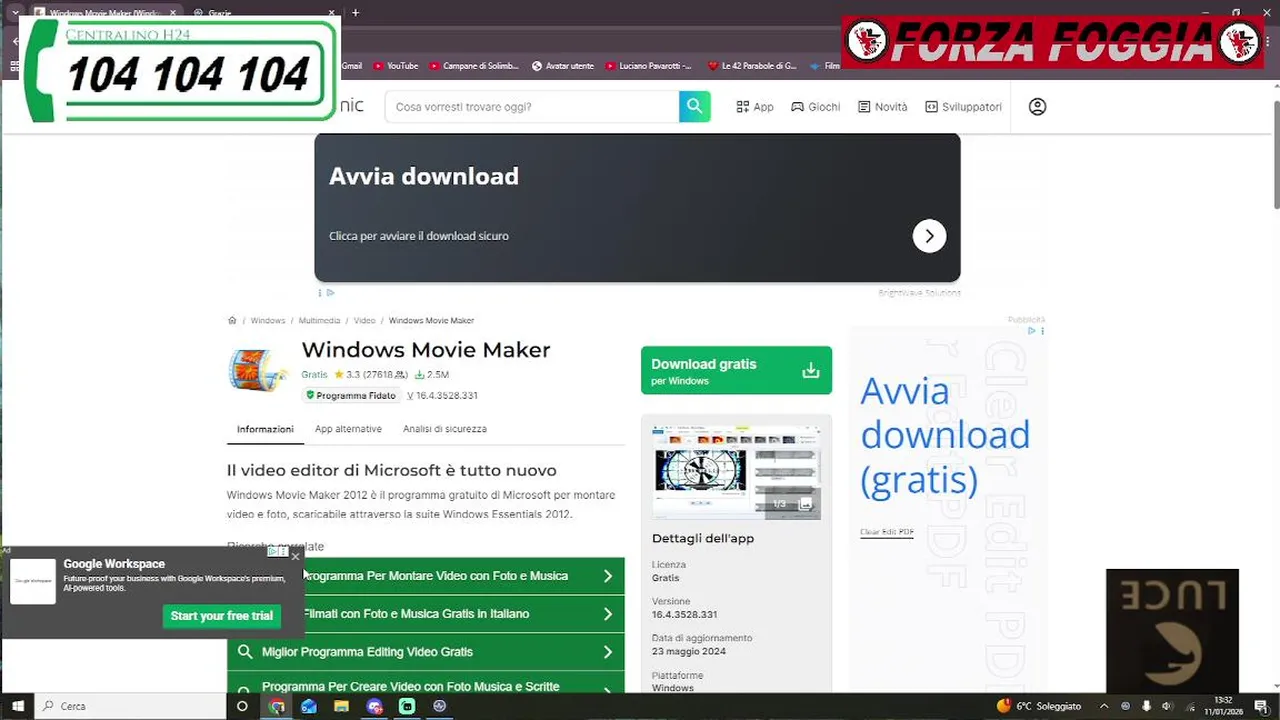Open the taskbar clock showing 13:32

pos(1223,706)
